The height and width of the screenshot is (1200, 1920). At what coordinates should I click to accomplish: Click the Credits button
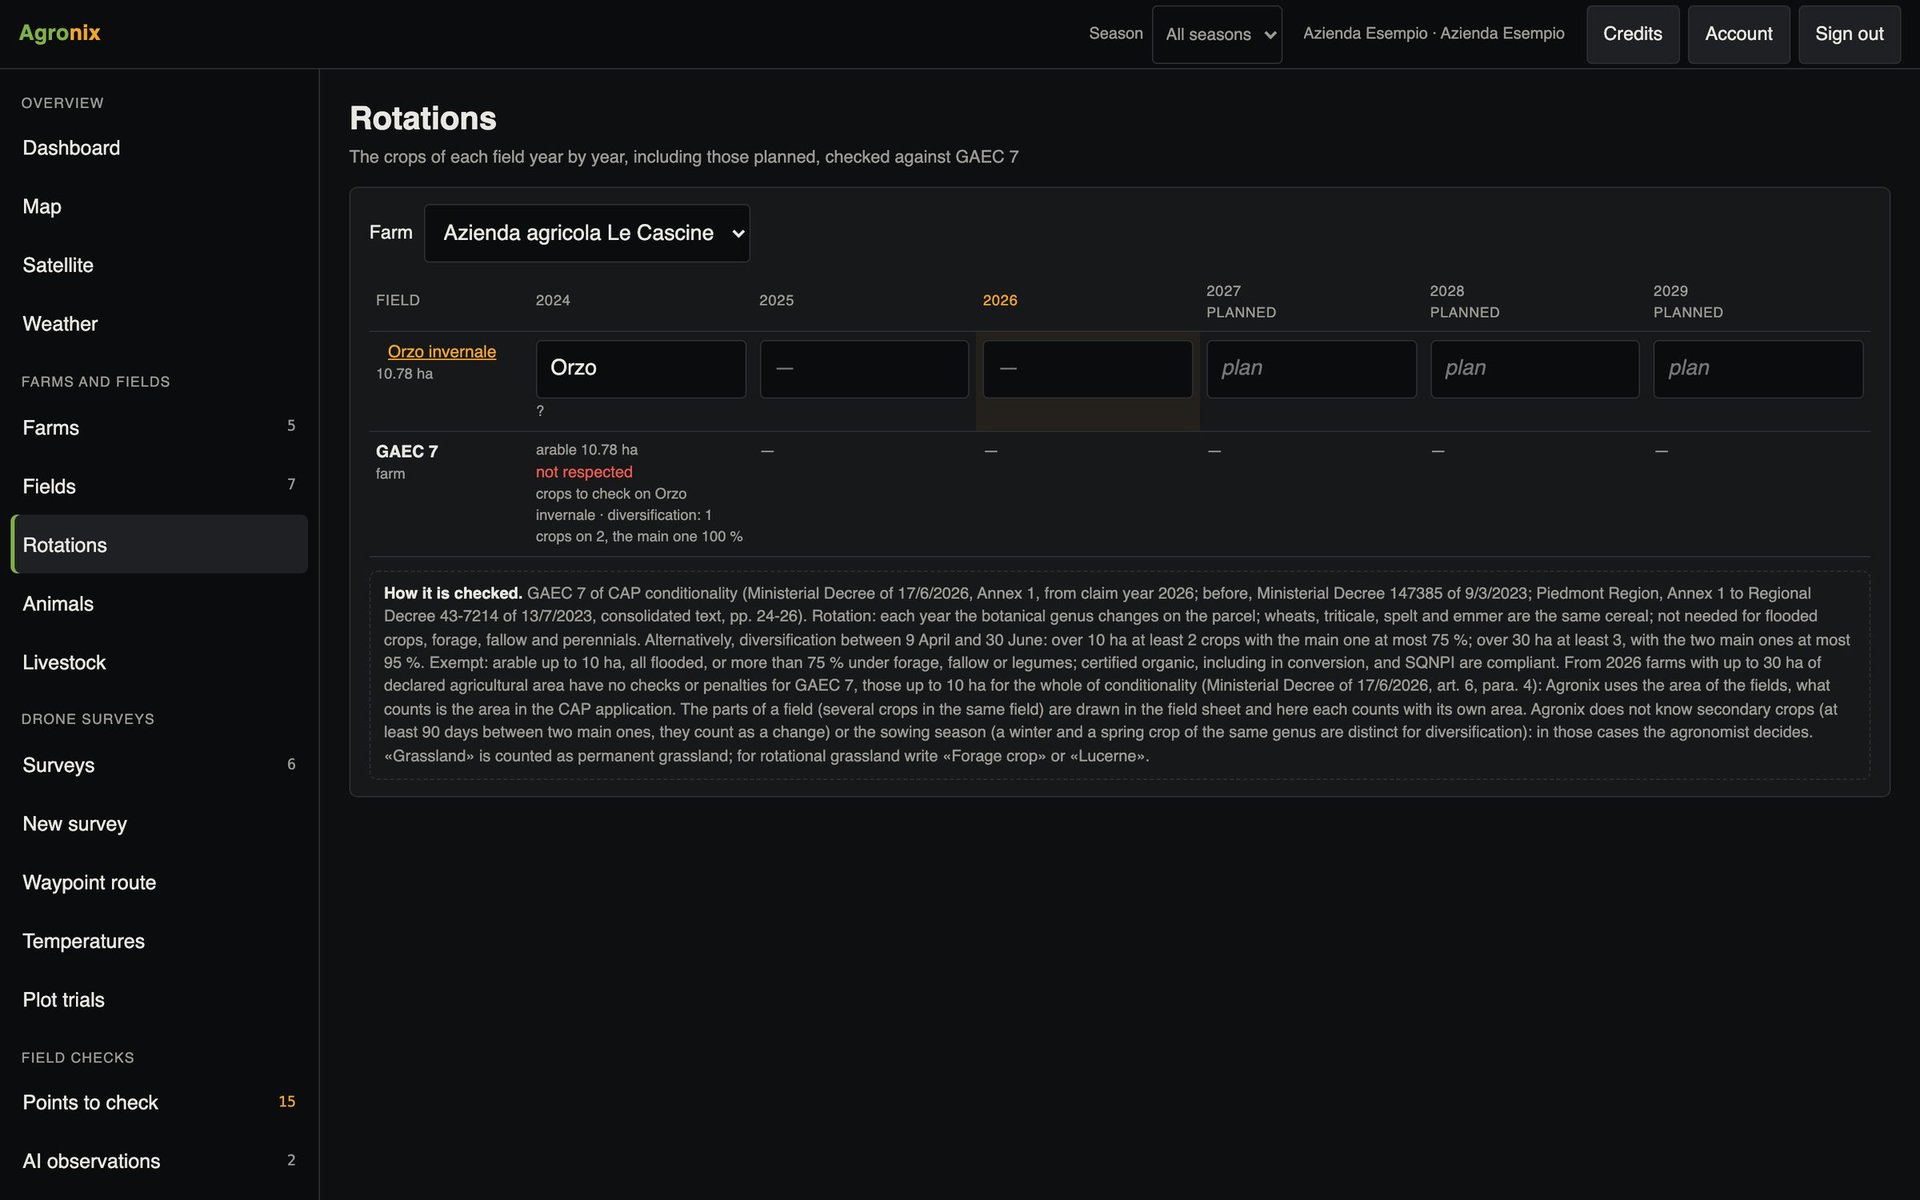[1632, 34]
